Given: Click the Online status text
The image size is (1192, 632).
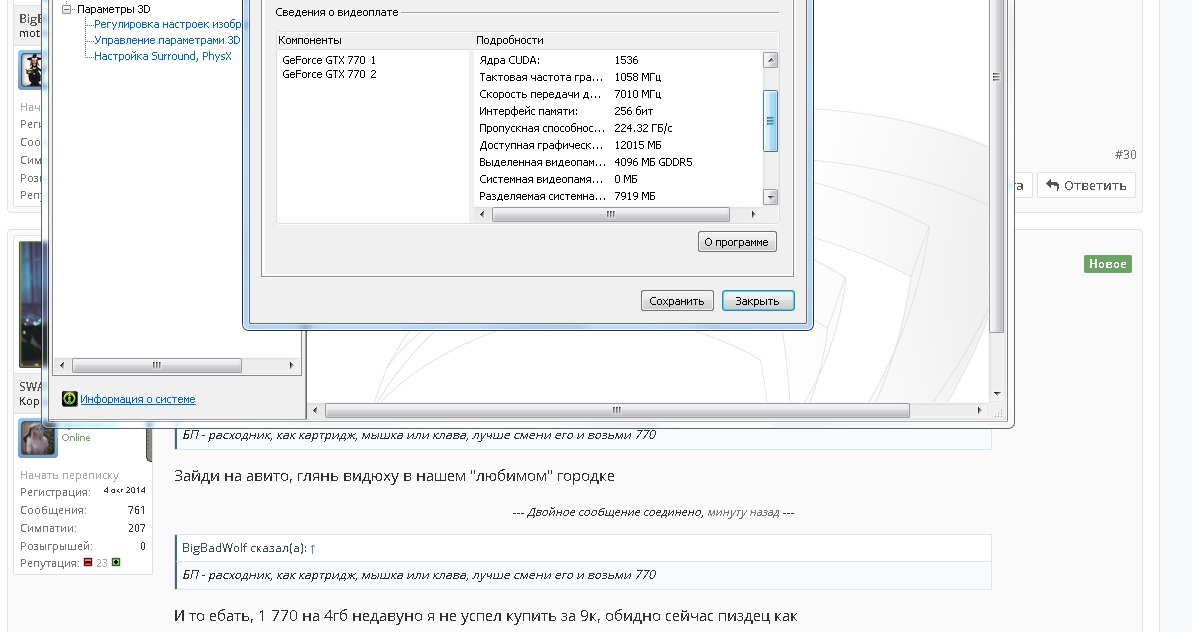Looking at the screenshot, I should tap(76, 438).
